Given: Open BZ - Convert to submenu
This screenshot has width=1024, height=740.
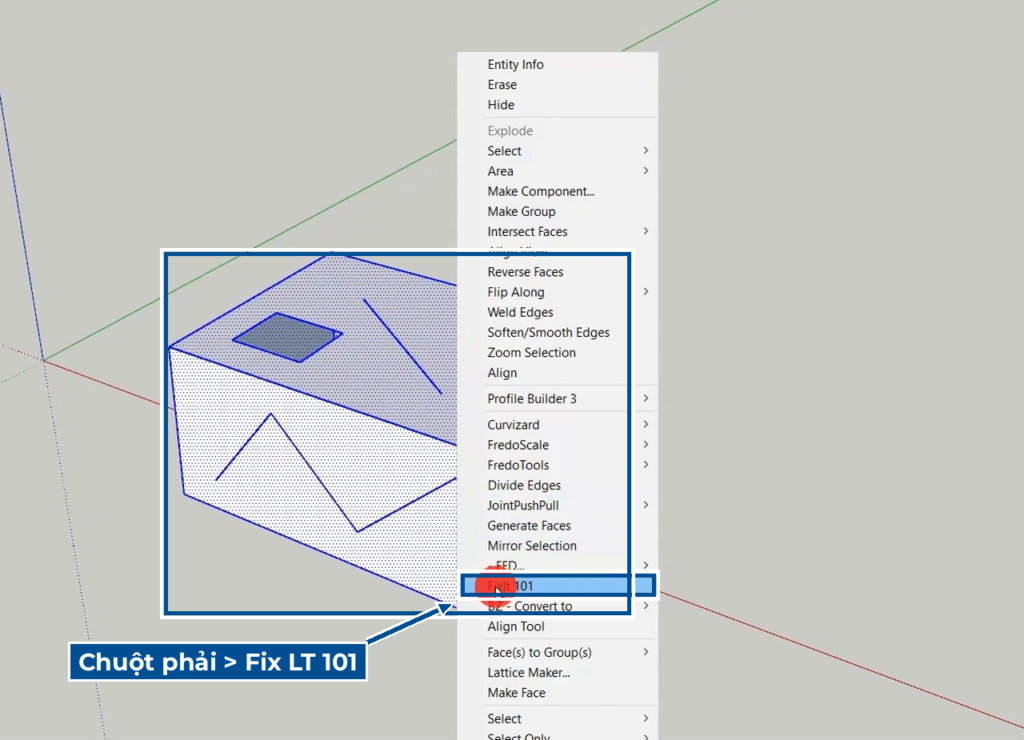Looking at the screenshot, I should click(x=557, y=606).
